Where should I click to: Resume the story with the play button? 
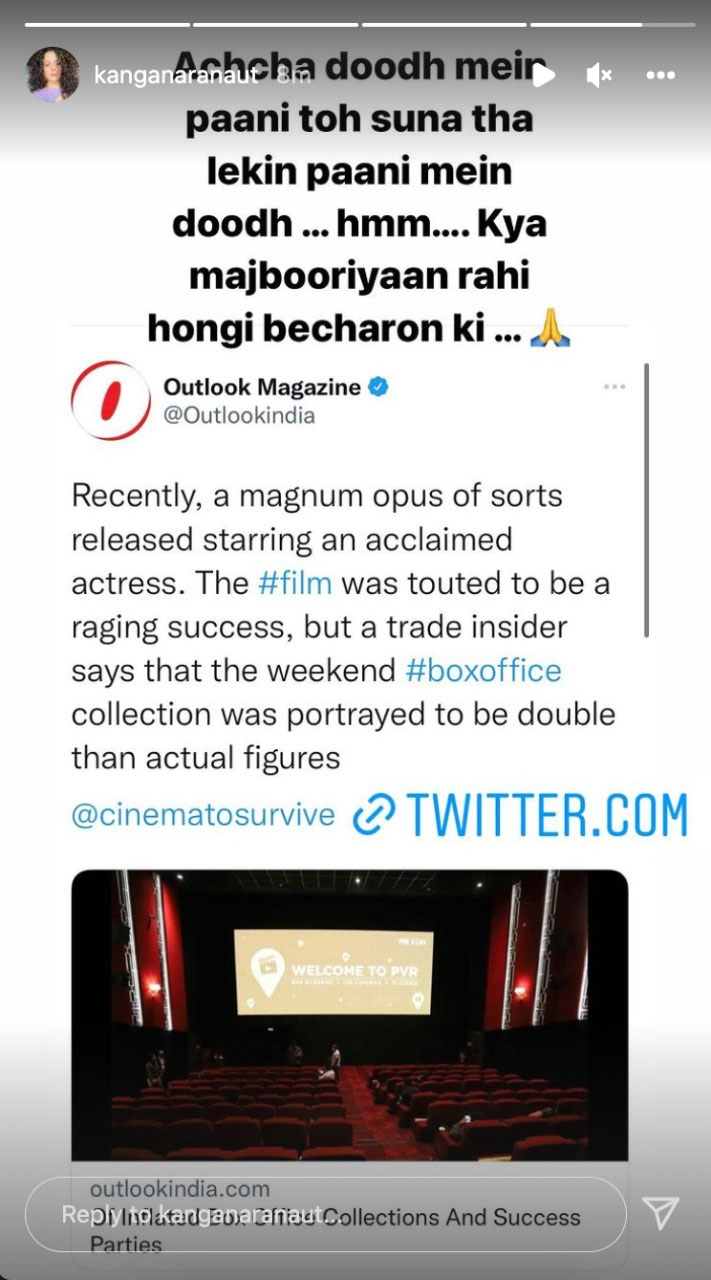tap(543, 75)
